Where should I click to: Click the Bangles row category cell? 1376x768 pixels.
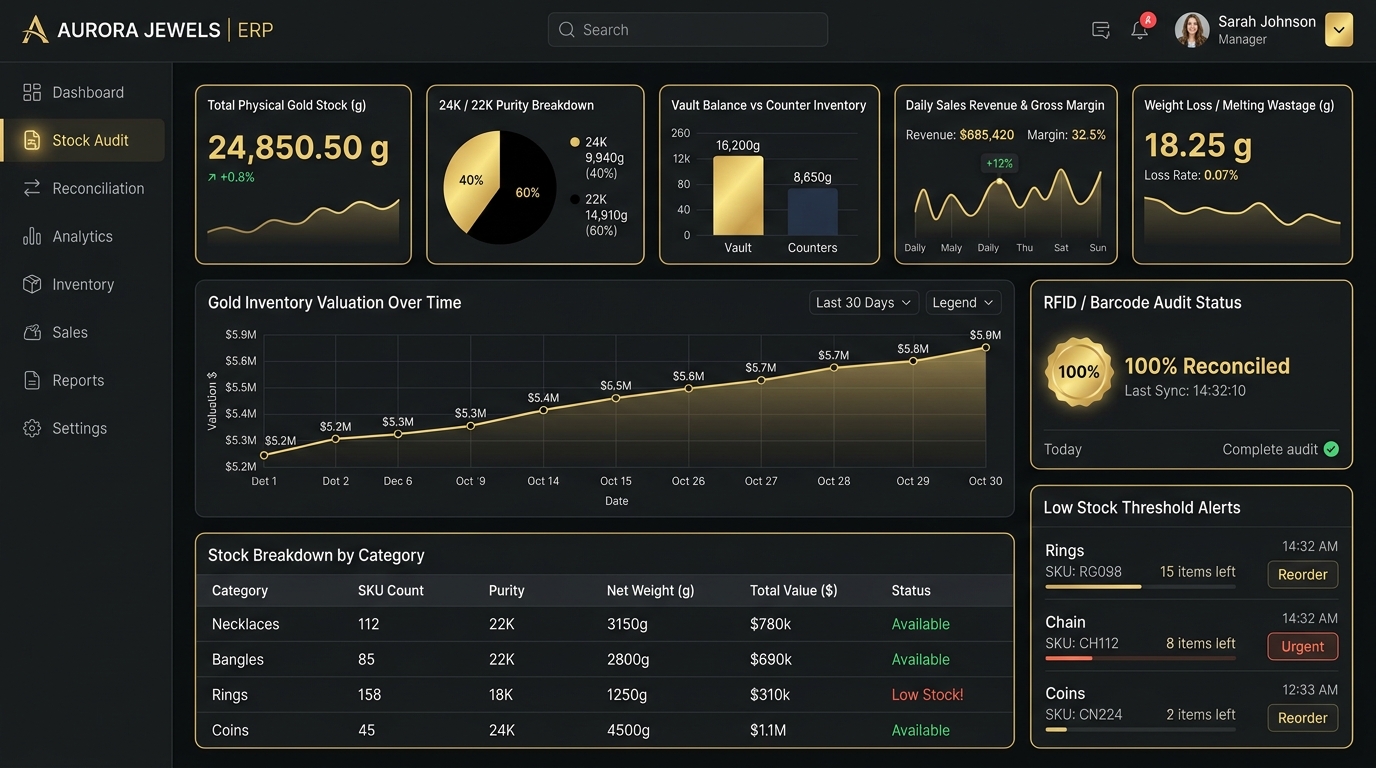tap(238, 660)
